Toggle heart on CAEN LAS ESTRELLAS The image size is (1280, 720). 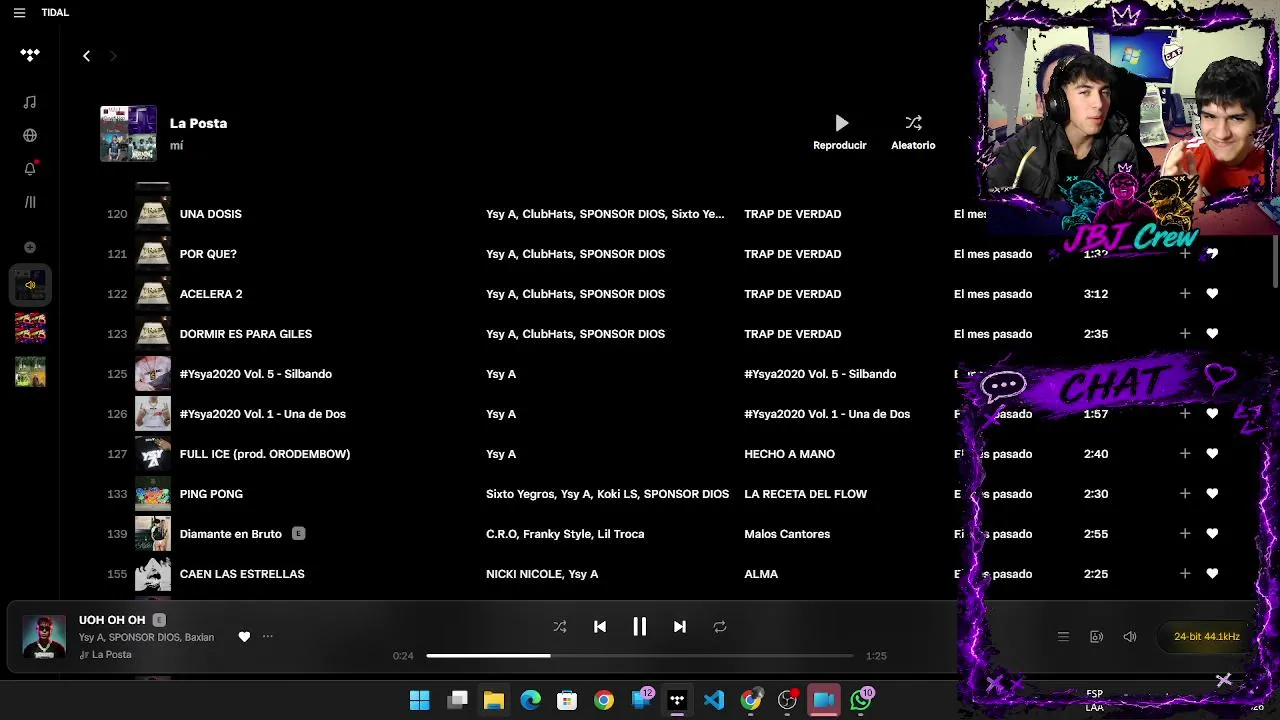[1212, 574]
